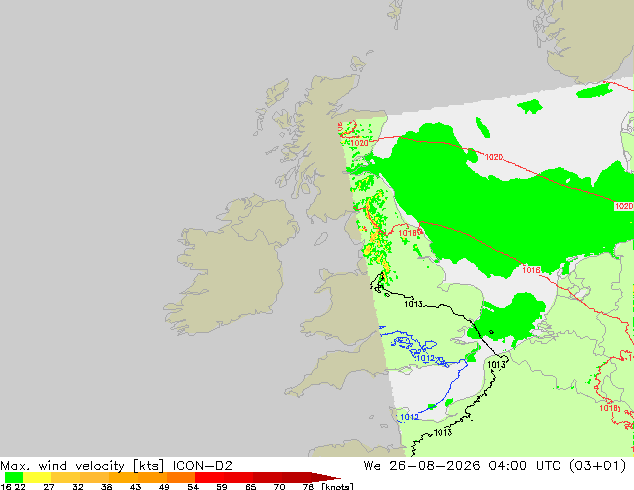Click the red '1016' label near the Dutch coast
Screen dimensions: 634x490
click(x=531, y=270)
